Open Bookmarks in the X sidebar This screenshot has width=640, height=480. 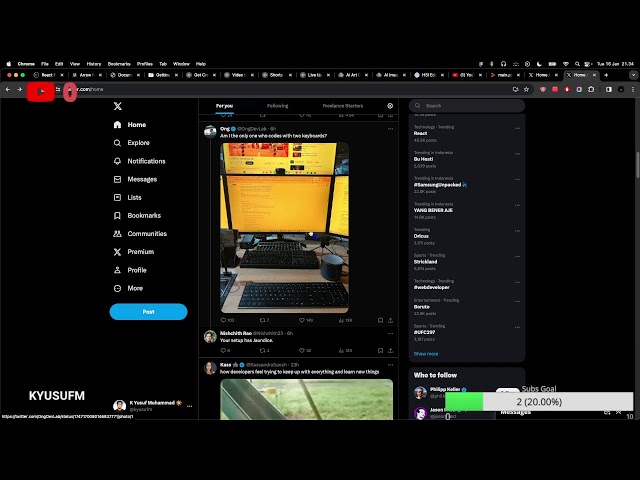(x=137, y=216)
